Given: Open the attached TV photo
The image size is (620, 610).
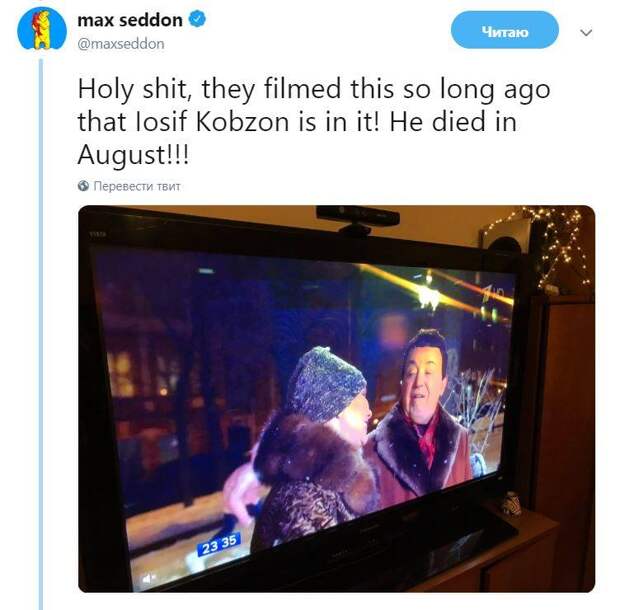Looking at the screenshot, I should [x=336, y=399].
